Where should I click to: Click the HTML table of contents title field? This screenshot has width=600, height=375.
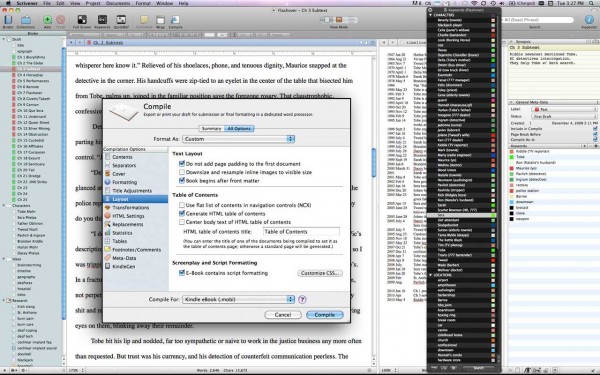click(x=301, y=232)
